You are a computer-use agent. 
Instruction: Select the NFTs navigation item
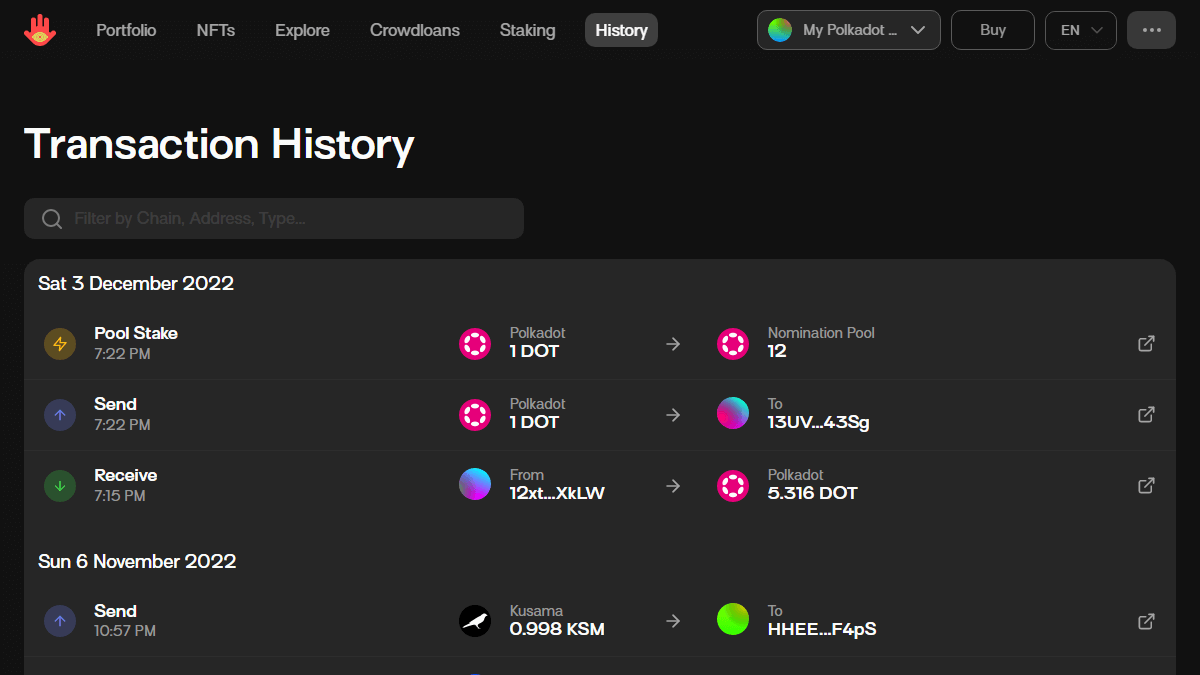coord(216,30)
